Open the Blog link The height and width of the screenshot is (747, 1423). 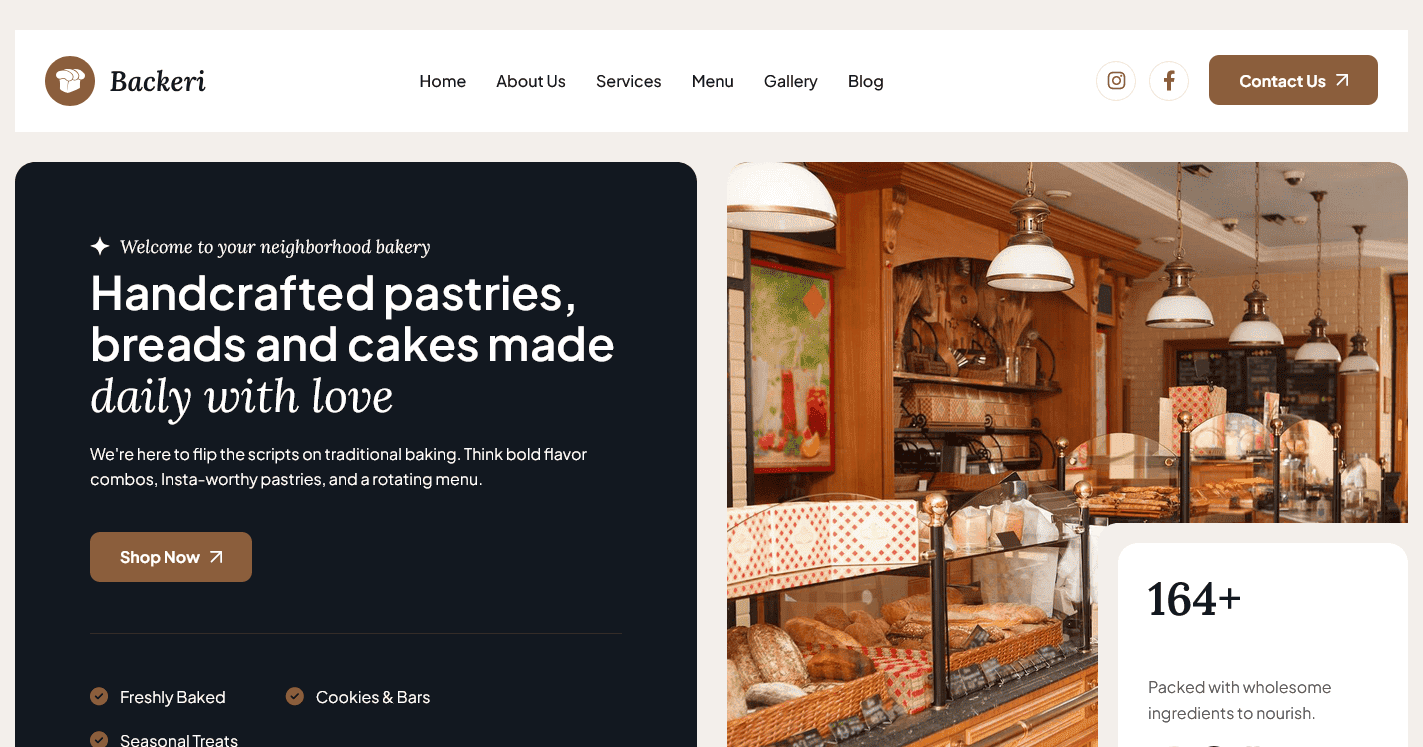click(x=866, y=81)
